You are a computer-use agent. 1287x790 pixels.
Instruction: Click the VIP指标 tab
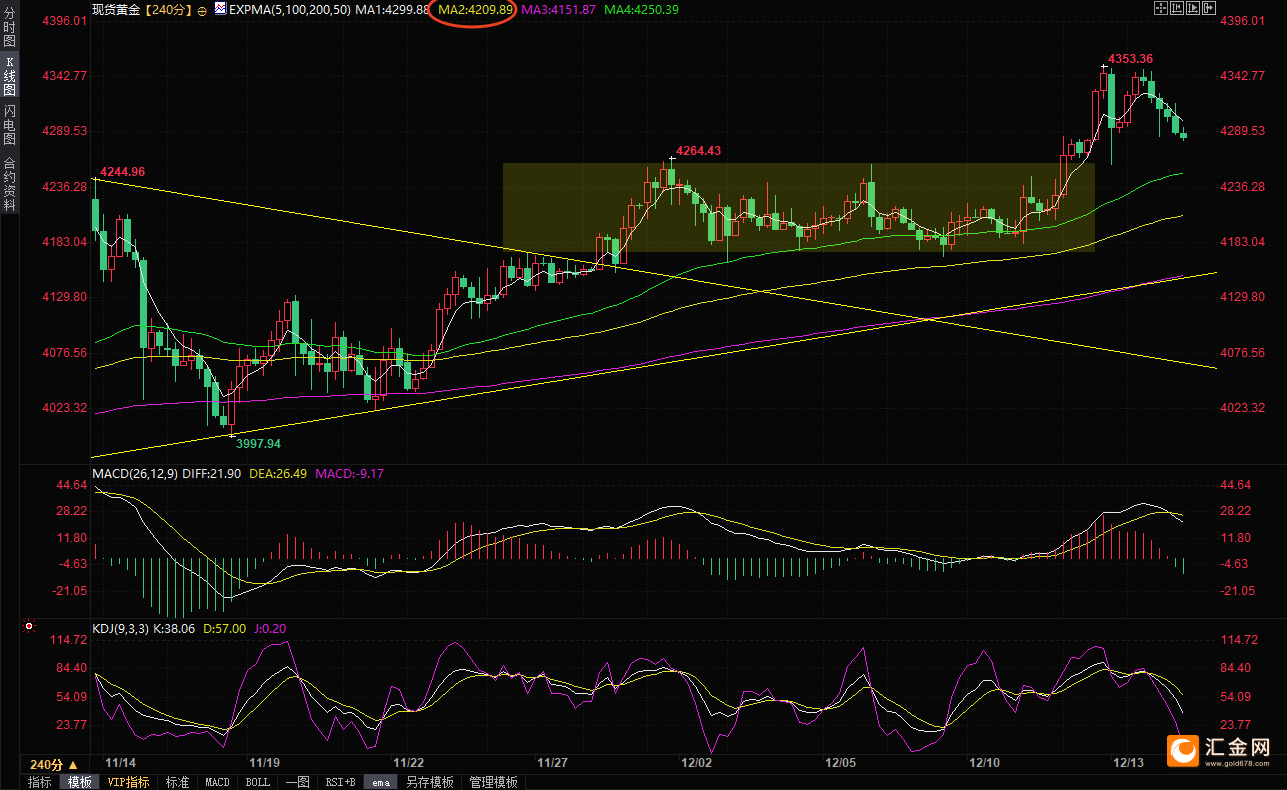(128, 782)
